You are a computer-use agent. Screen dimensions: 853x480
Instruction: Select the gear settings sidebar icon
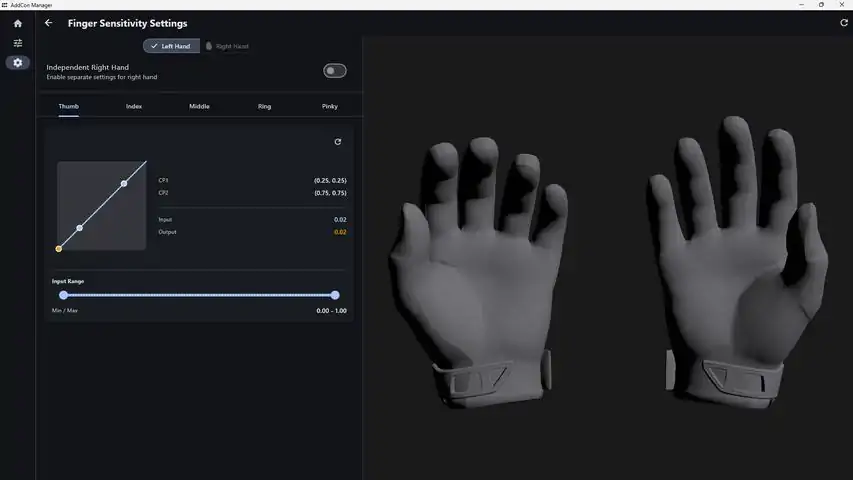(17, 63)
